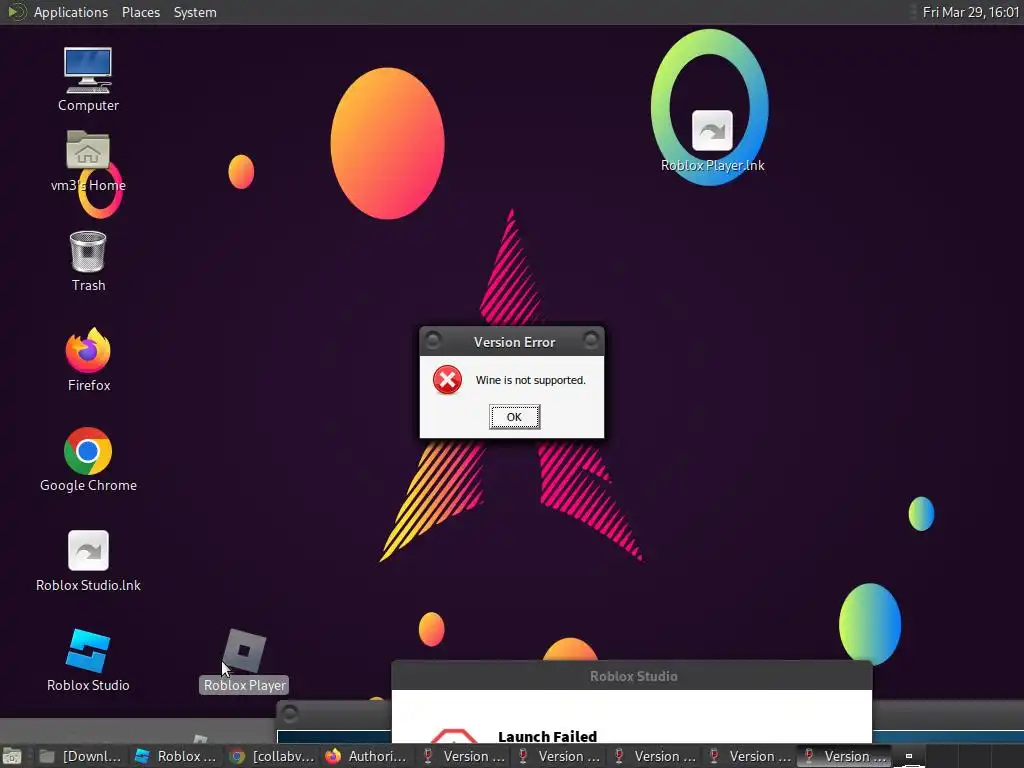Close the Version Error dialog with its title-bar button
Image resolution: width=1024 pixels, height=768 pixels.
coord(590,340)
